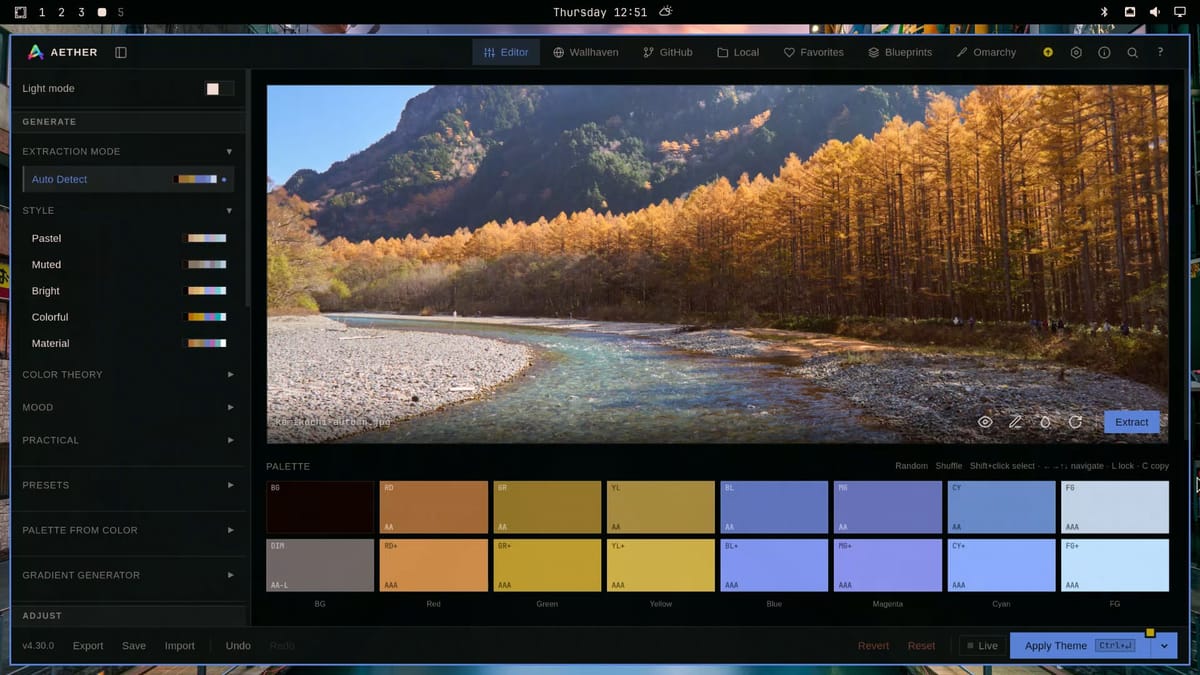Click Save in the bottom bar
The width and height of the screenshot is (1200, 675).
pyautogui.click(x=134, y=646)
